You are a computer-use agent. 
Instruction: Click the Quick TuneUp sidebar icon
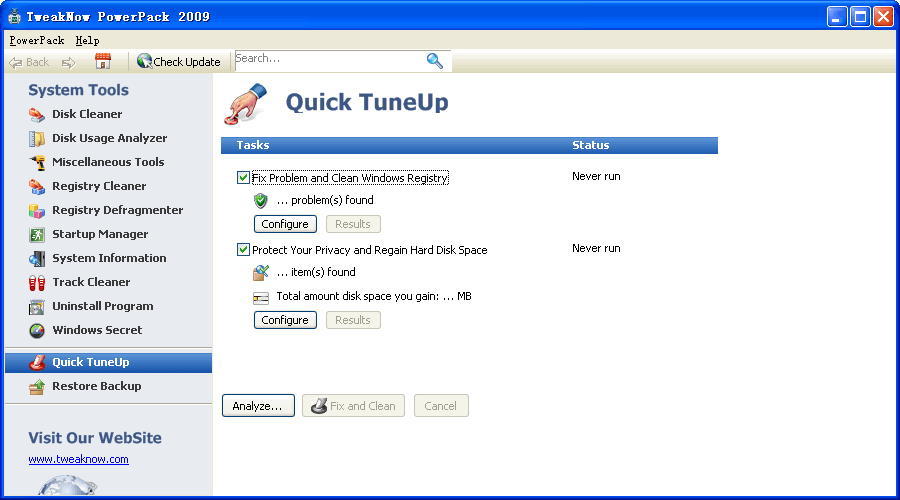37,363
